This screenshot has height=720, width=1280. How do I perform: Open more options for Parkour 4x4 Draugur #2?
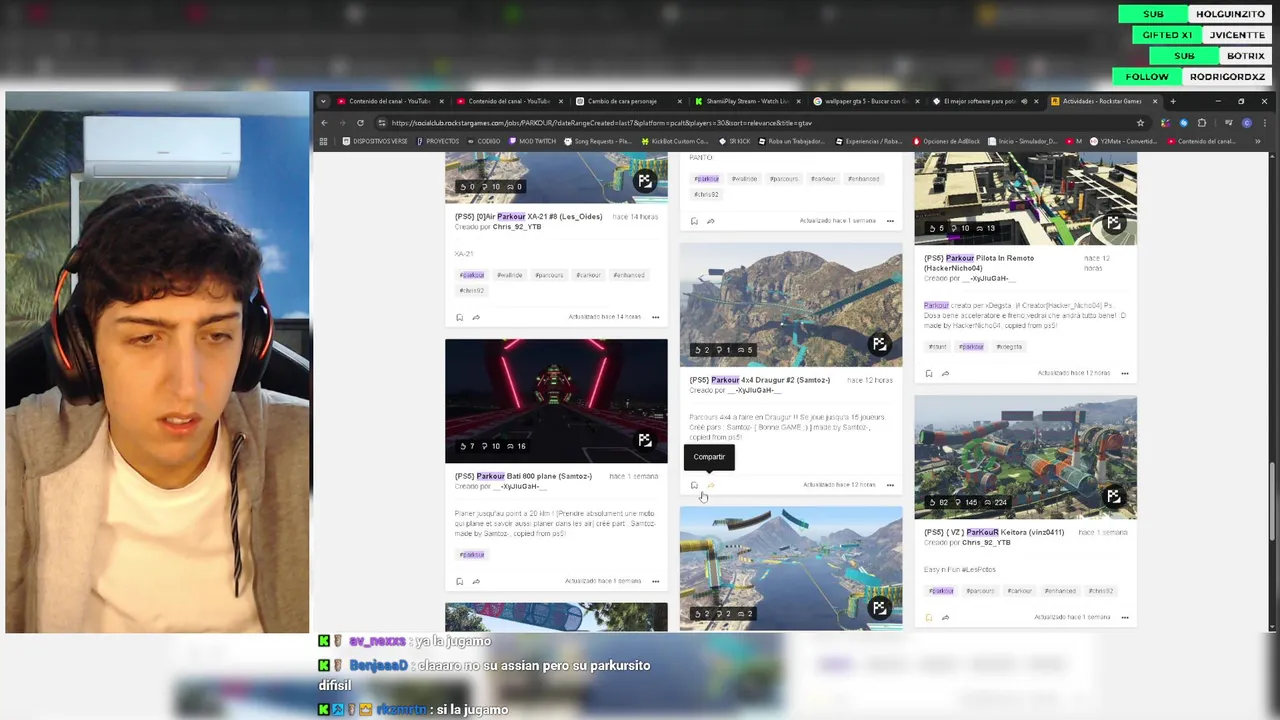pyautogui.click(x=890, y=485)
